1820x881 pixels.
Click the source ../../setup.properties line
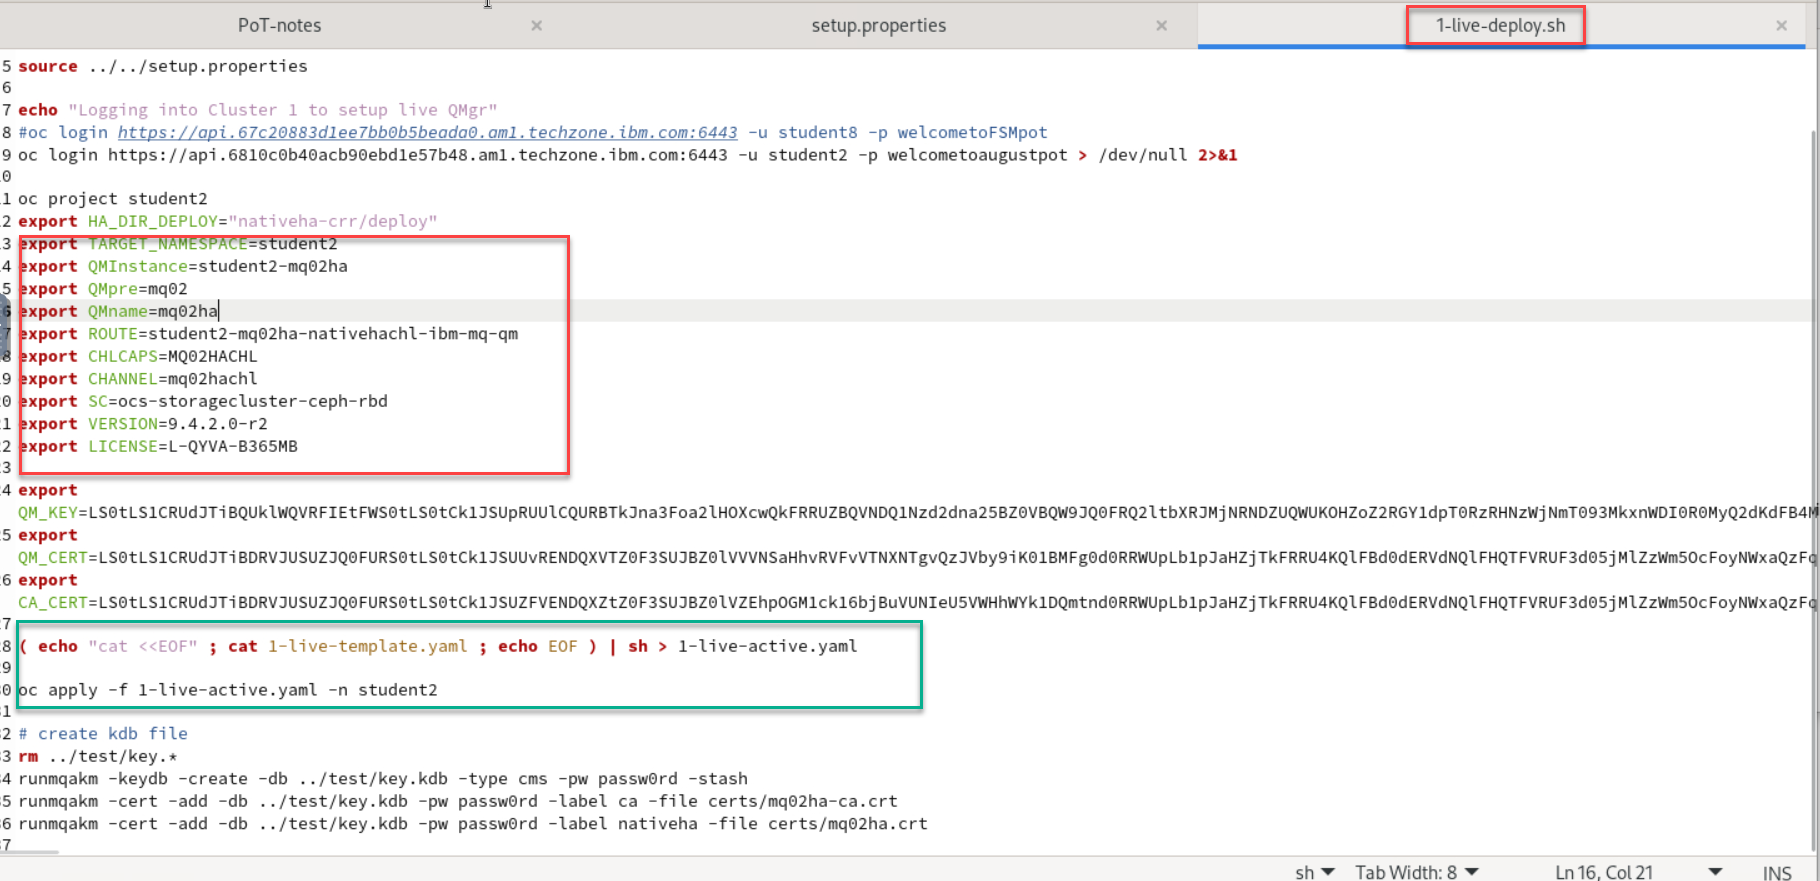162,66
